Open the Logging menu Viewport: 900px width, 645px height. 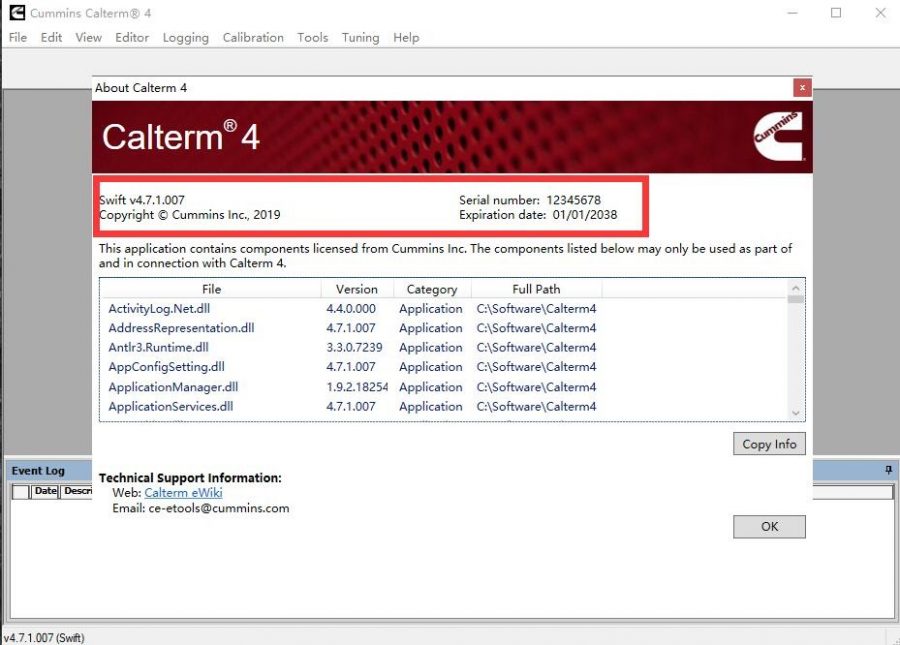click(185, 37)
